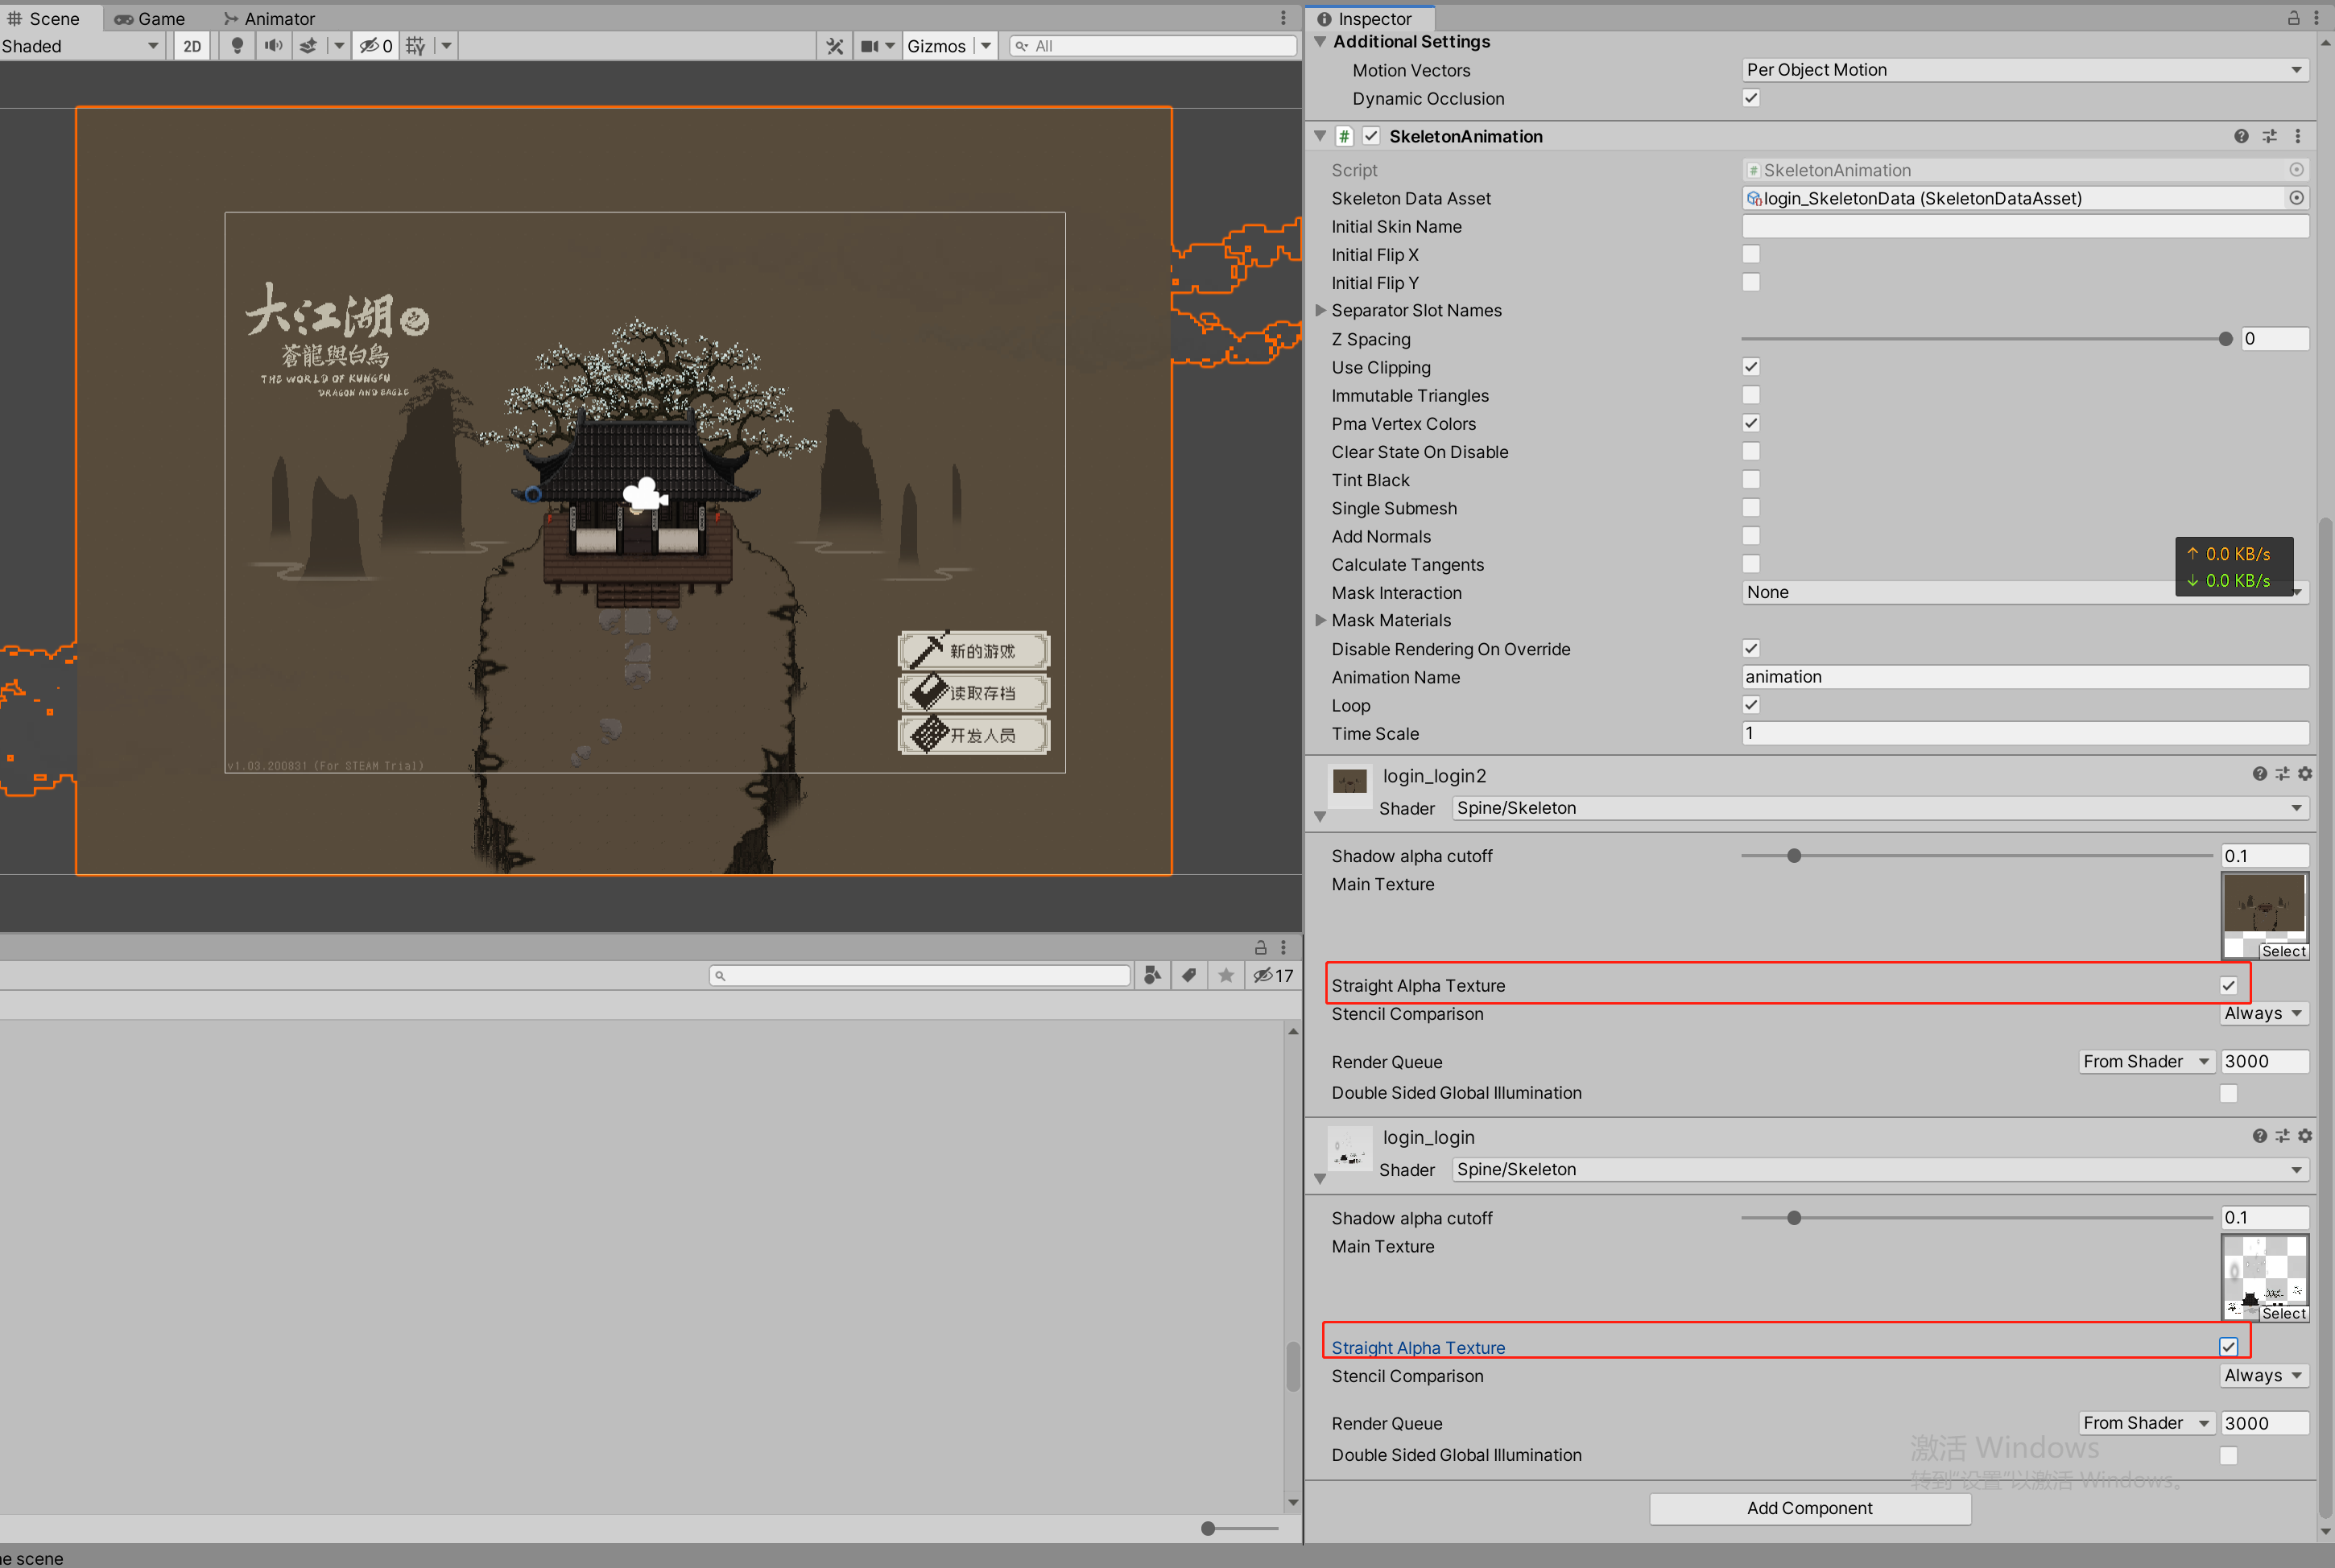
Task: Open login_login2 material settings gear
Action: pos(2305,774)
